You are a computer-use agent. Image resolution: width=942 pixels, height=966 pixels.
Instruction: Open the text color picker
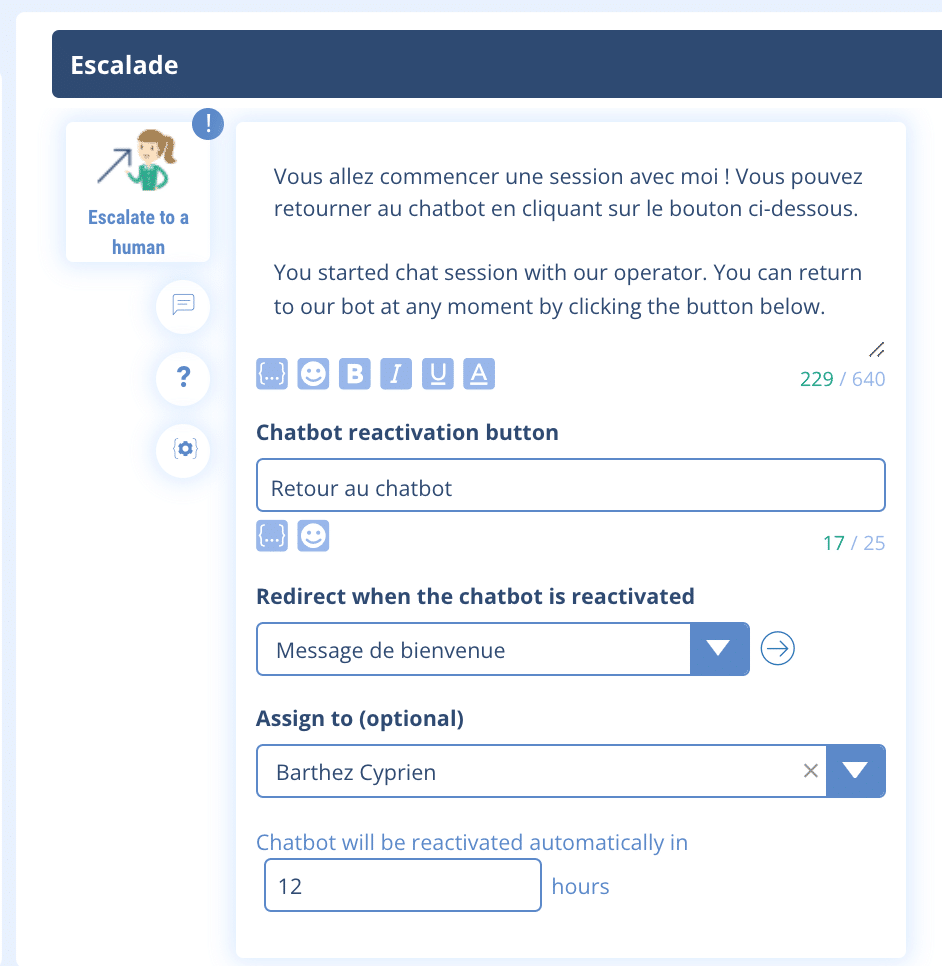479,374
